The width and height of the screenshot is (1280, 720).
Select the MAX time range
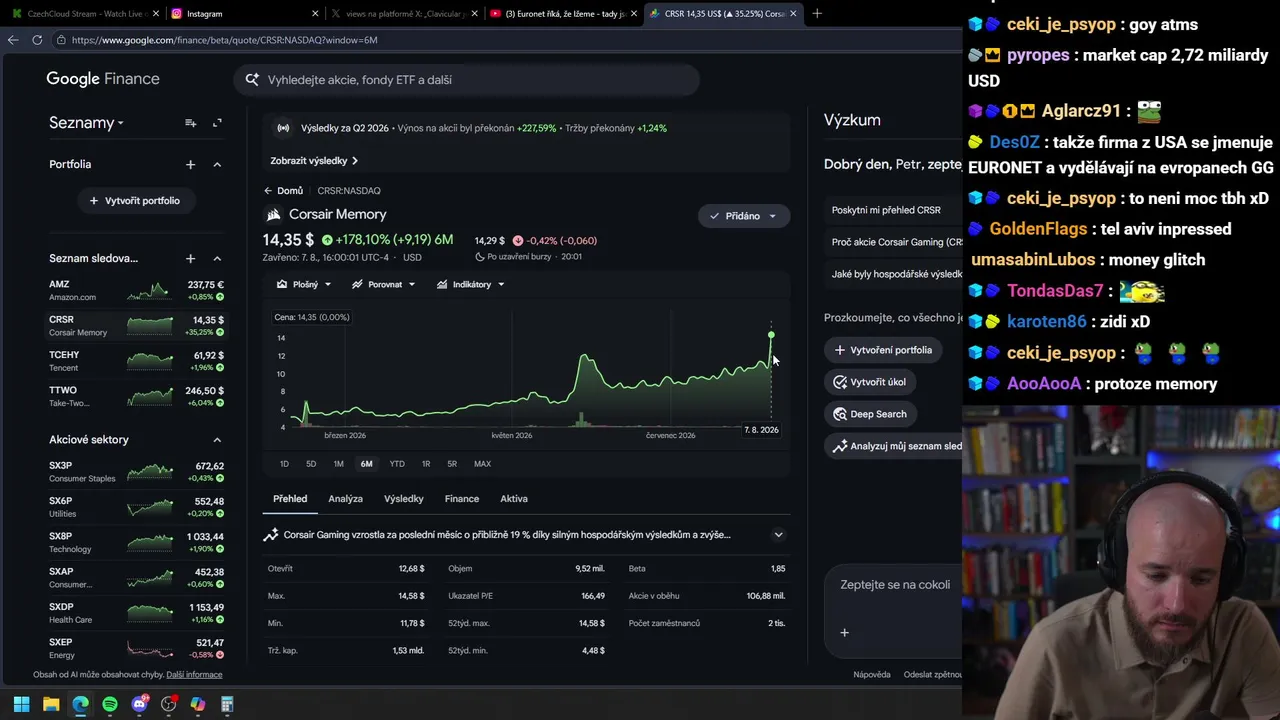482,464
